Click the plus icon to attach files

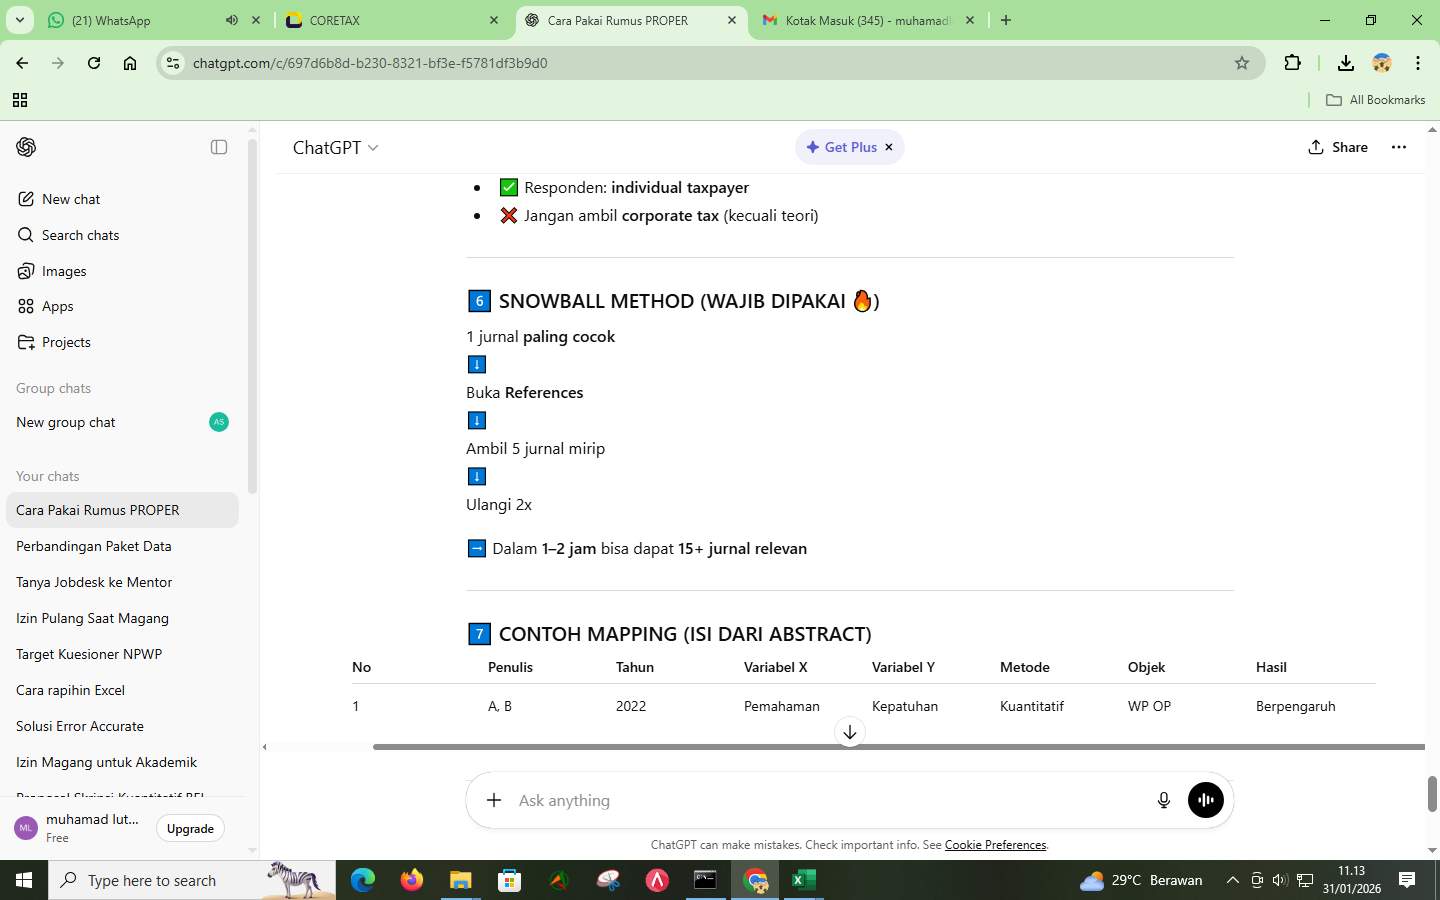[493, 800]
